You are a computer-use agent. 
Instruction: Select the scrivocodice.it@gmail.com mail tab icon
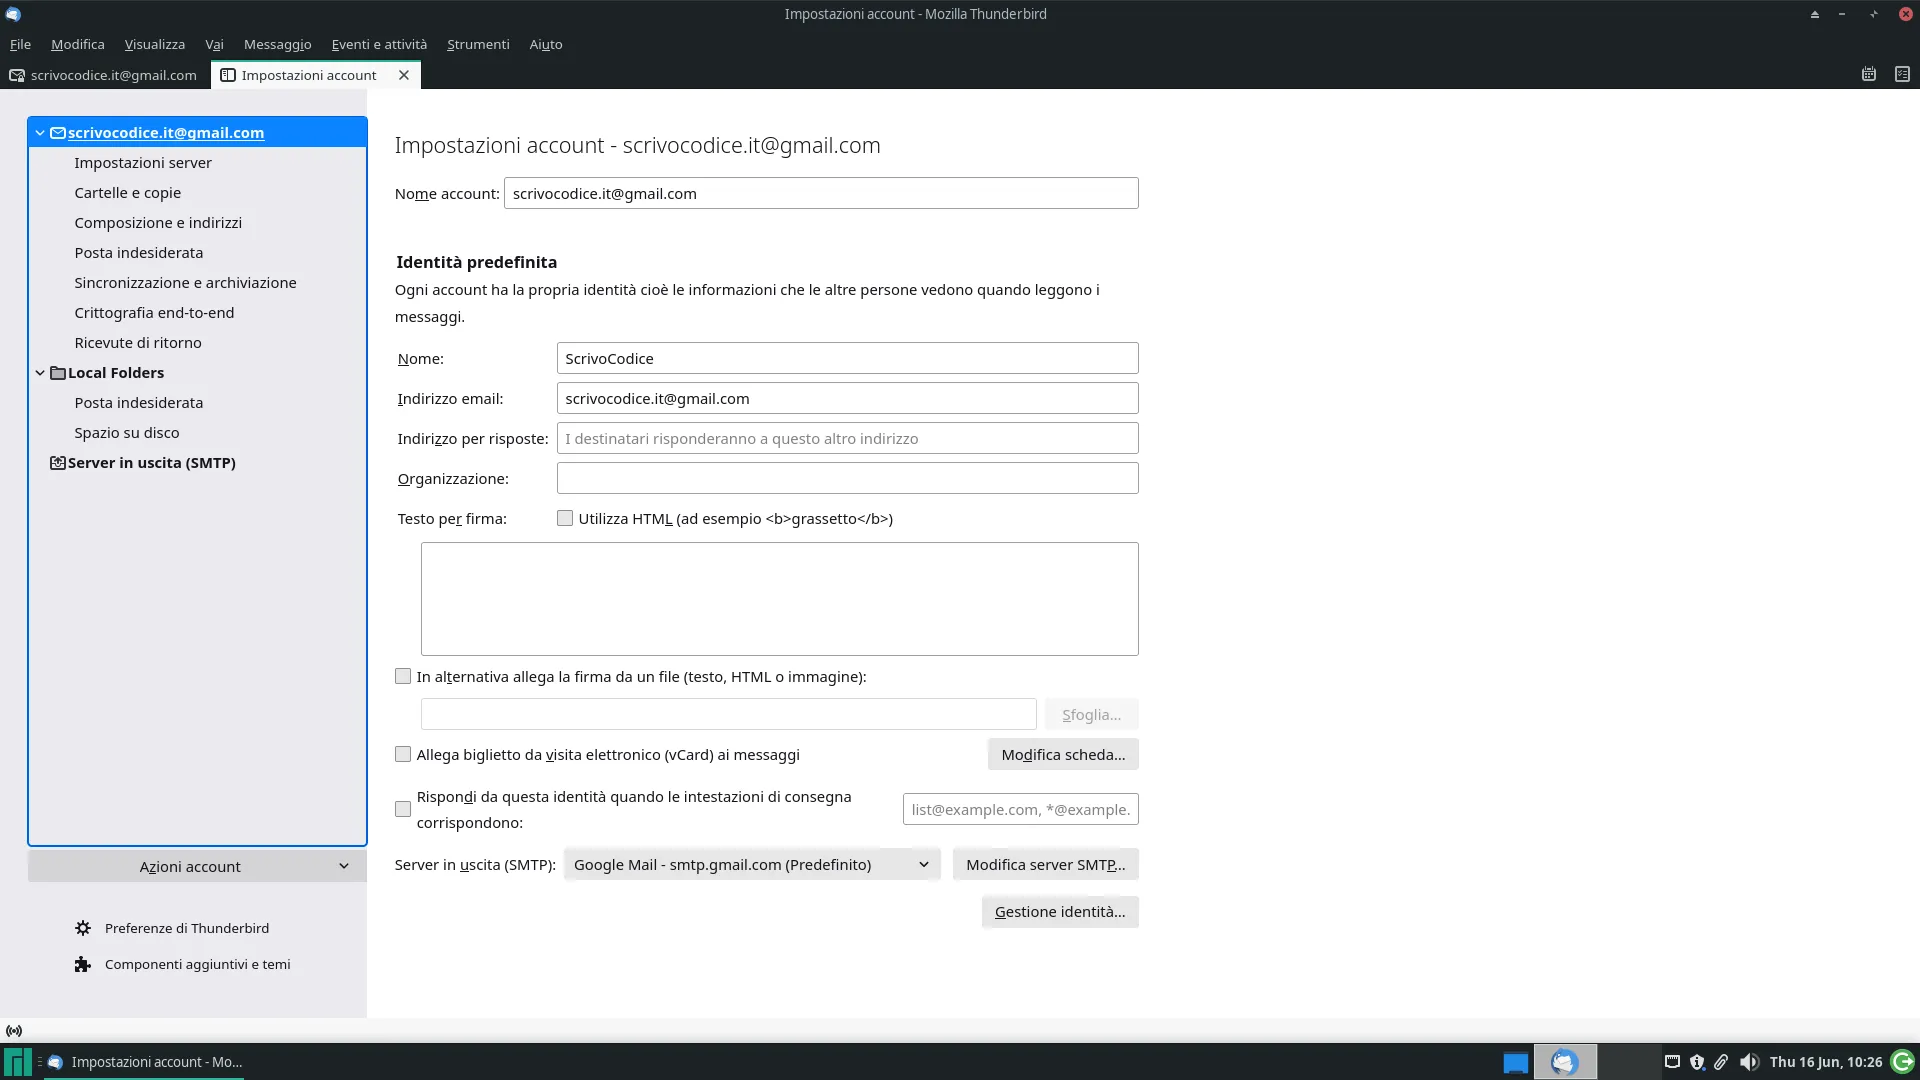16,74
